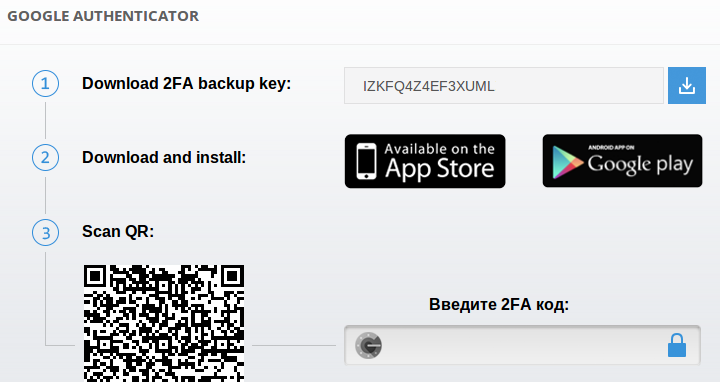Screen dimensions: 720x382
Task: Focus the 2FA code input field
Action: click(522, 345)
